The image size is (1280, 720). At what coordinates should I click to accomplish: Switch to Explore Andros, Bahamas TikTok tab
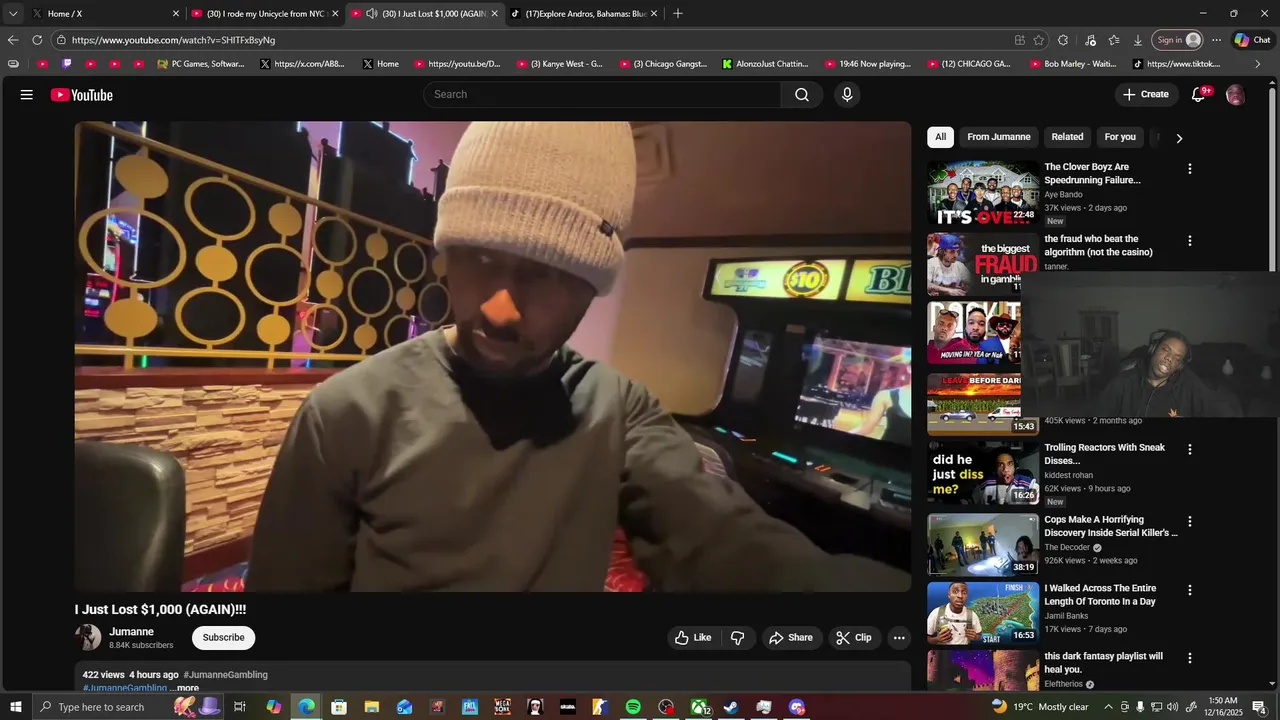tap(584, 14)
